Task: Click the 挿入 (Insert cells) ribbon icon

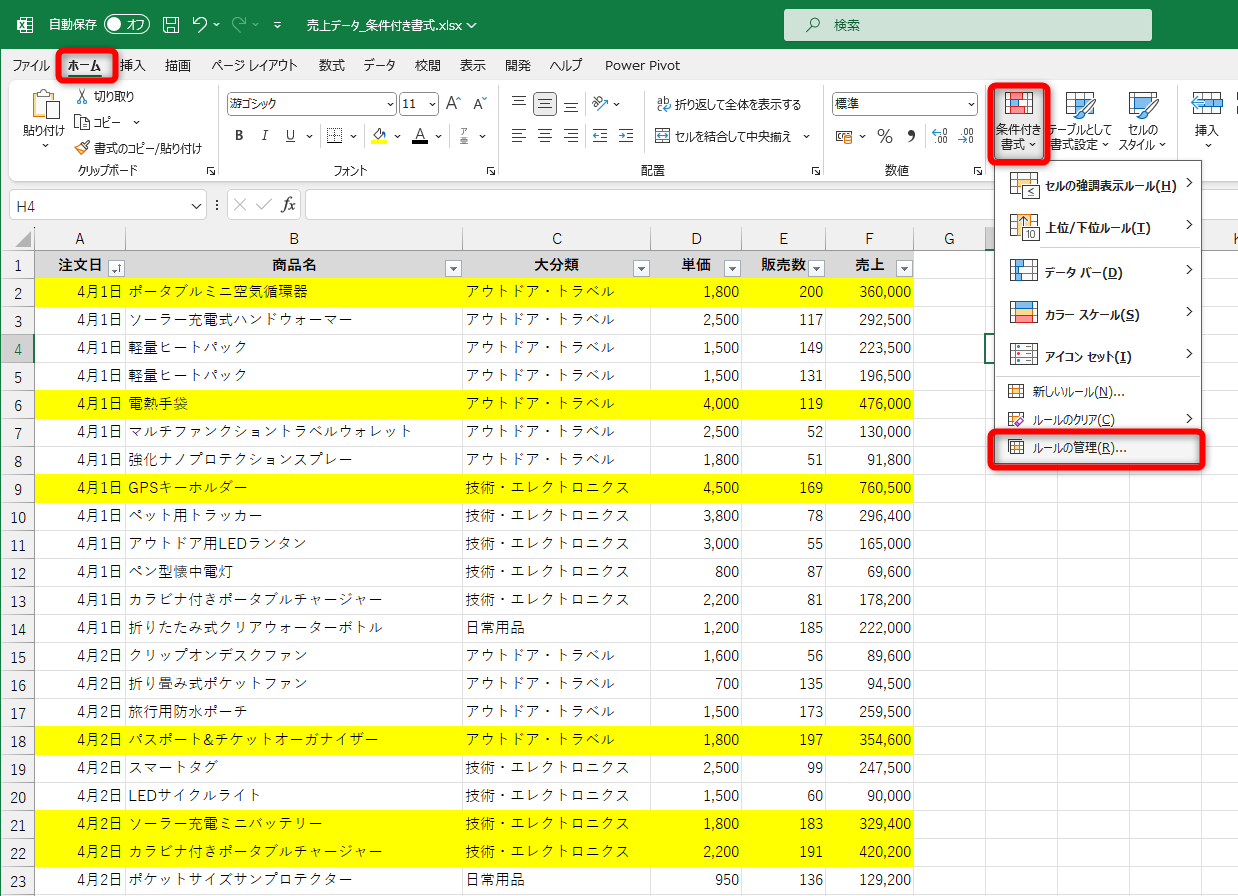Action: pos(1206,115)
